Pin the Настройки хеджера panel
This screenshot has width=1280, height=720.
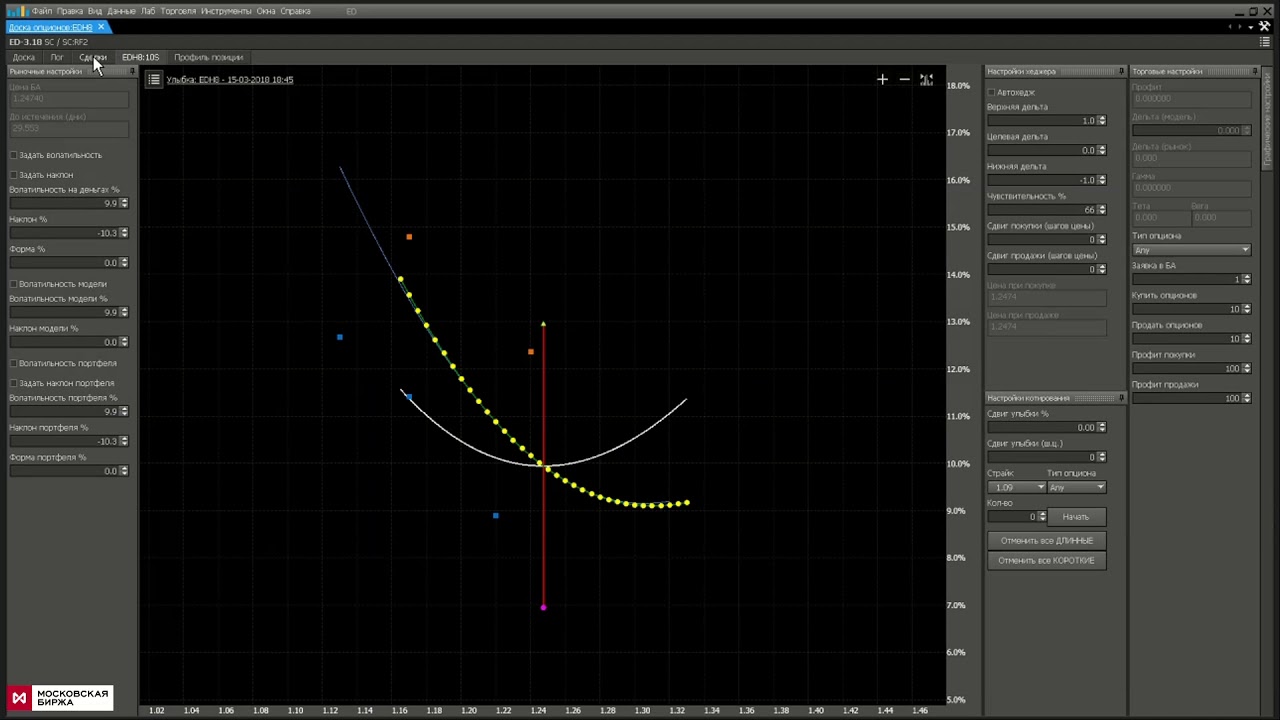click(1121, 71)
